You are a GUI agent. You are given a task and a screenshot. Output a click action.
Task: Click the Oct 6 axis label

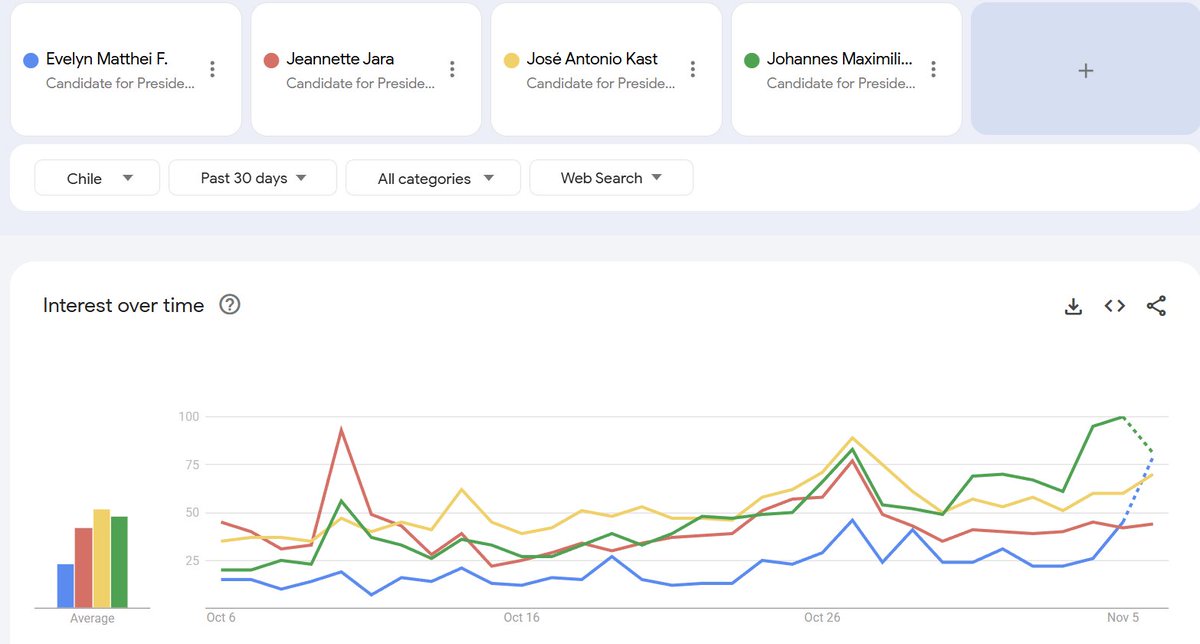click(221, 617)
